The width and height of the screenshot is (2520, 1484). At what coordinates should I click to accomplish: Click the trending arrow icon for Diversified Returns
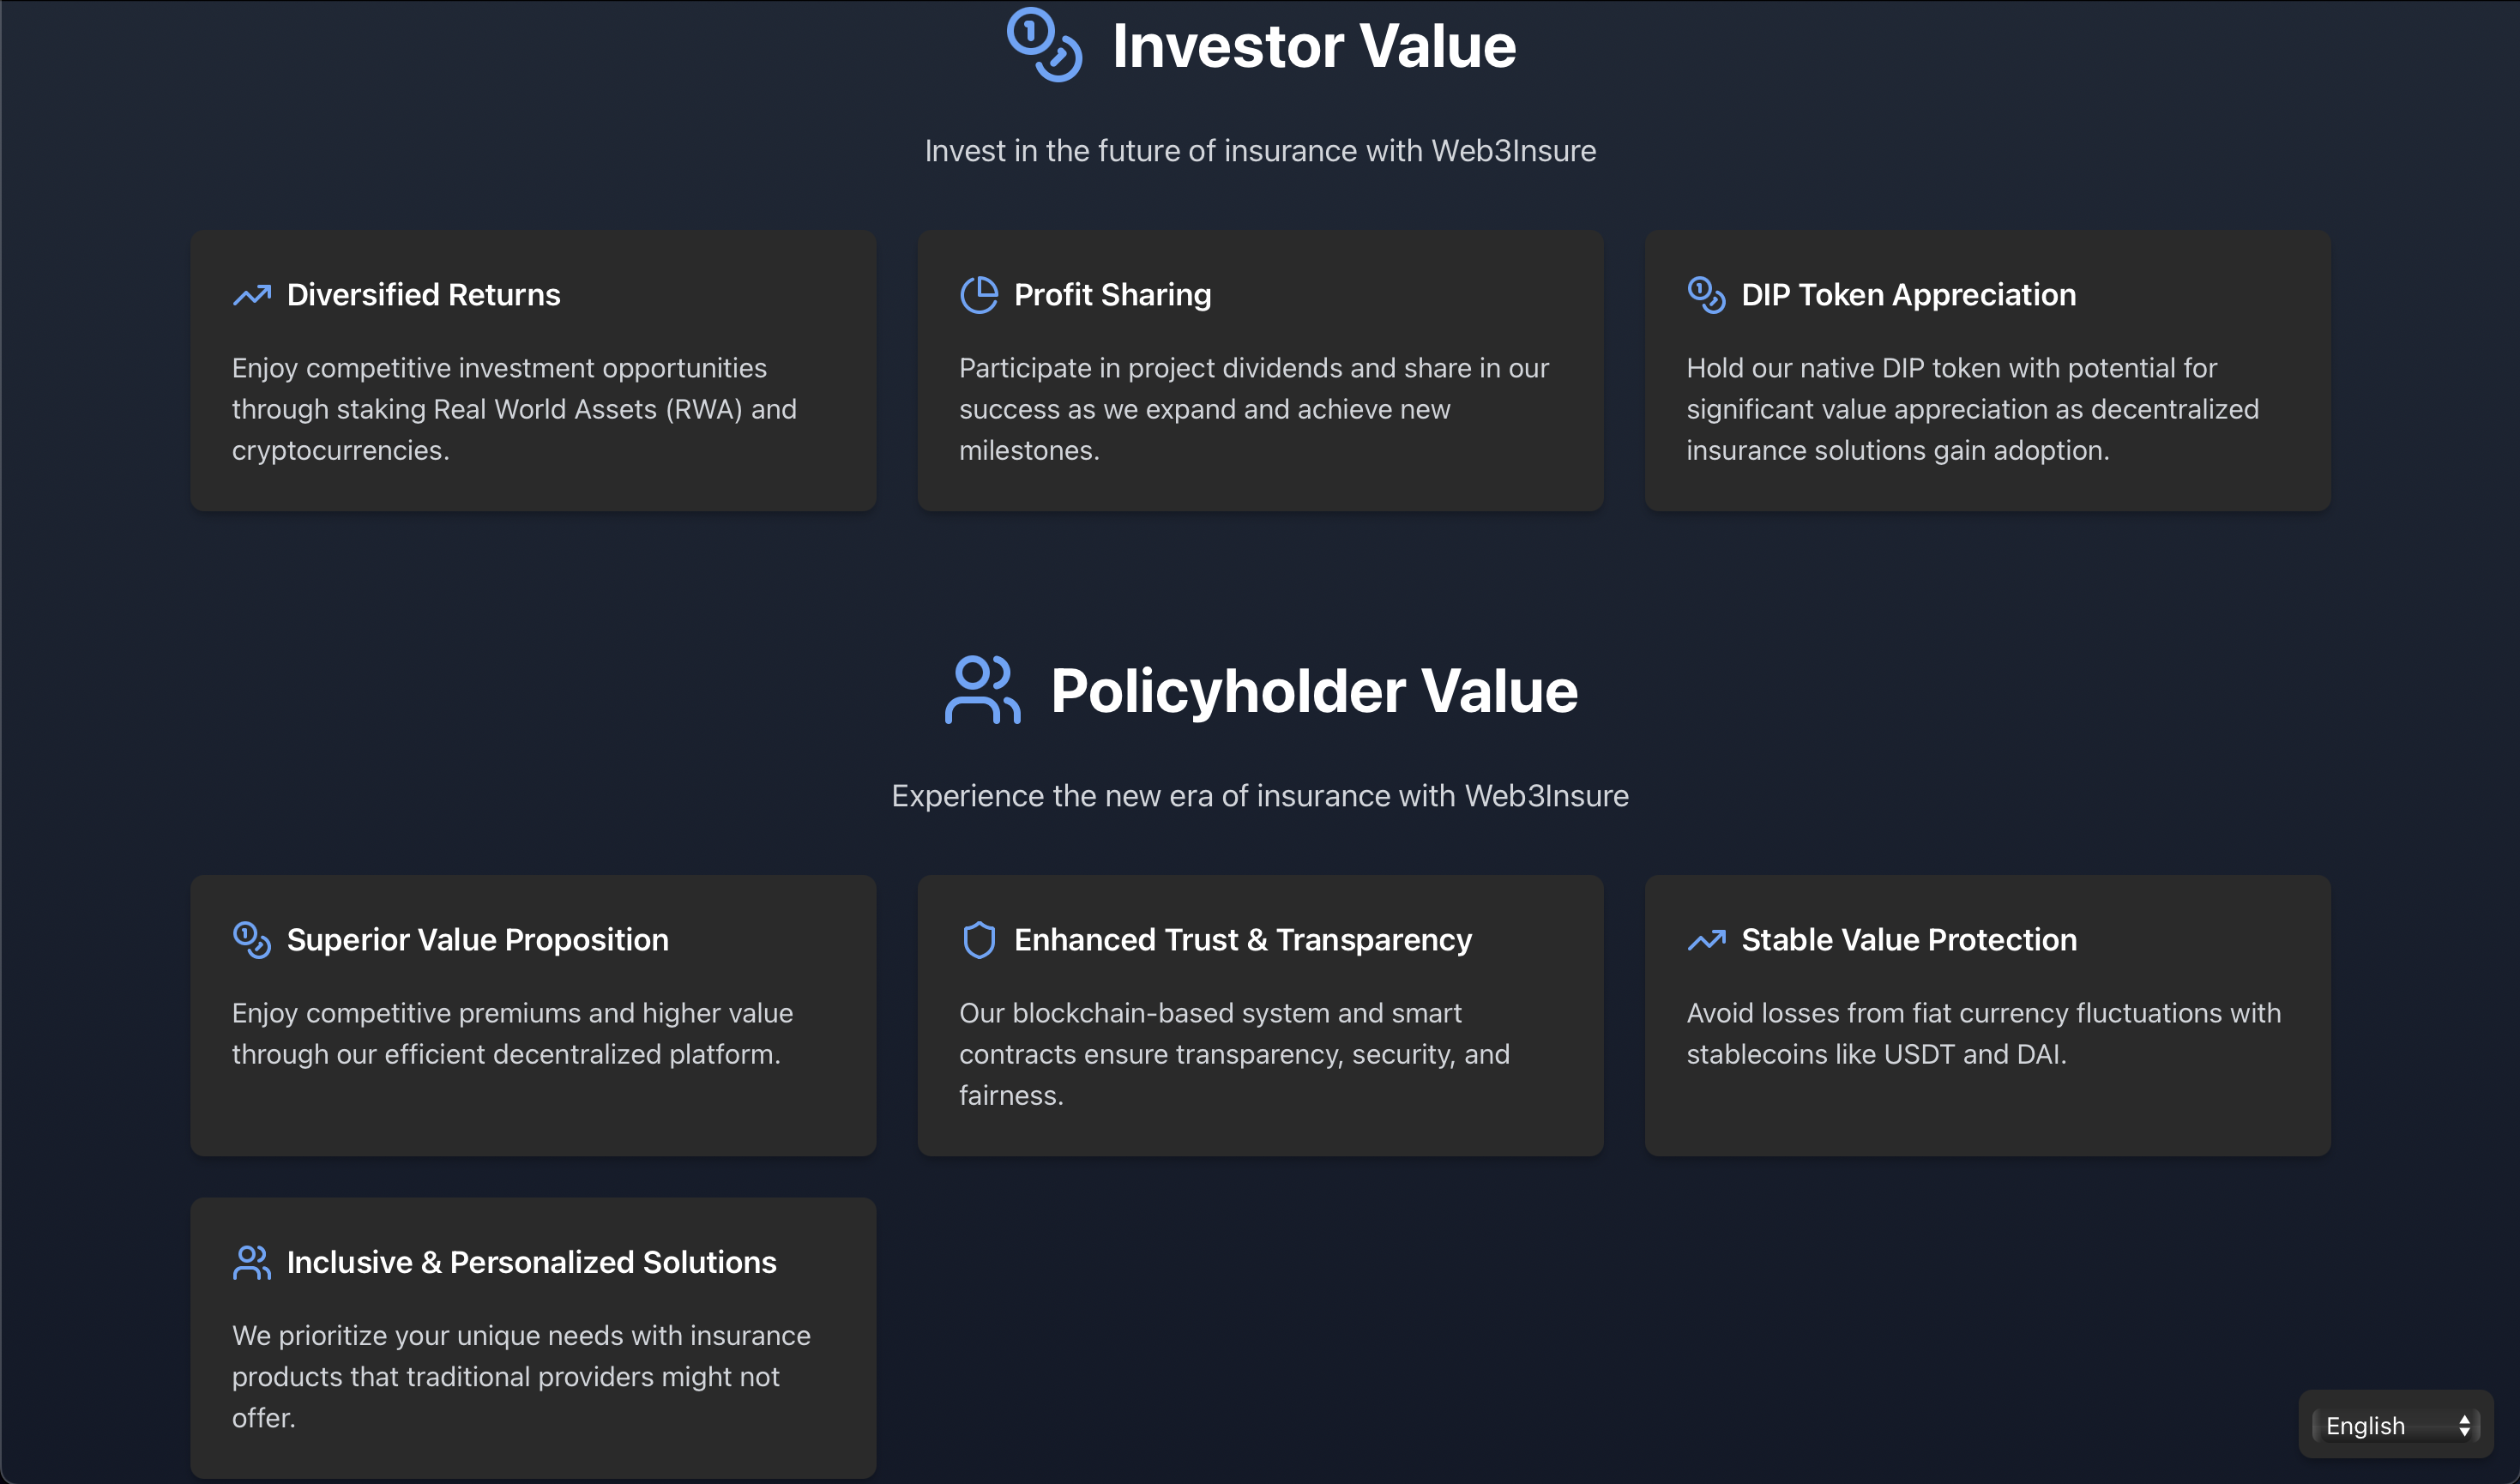pyautogui.click(x=252, y=295)
